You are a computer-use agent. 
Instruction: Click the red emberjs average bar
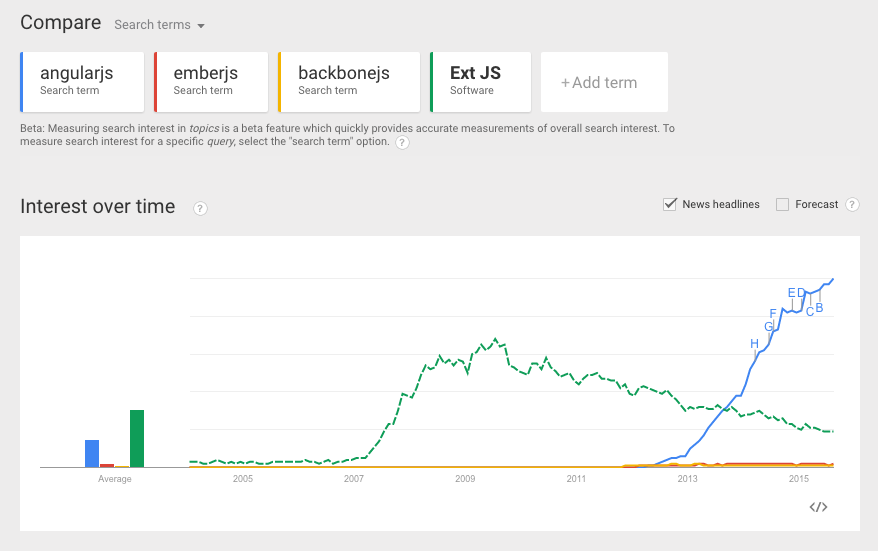(x=107, y=465)
